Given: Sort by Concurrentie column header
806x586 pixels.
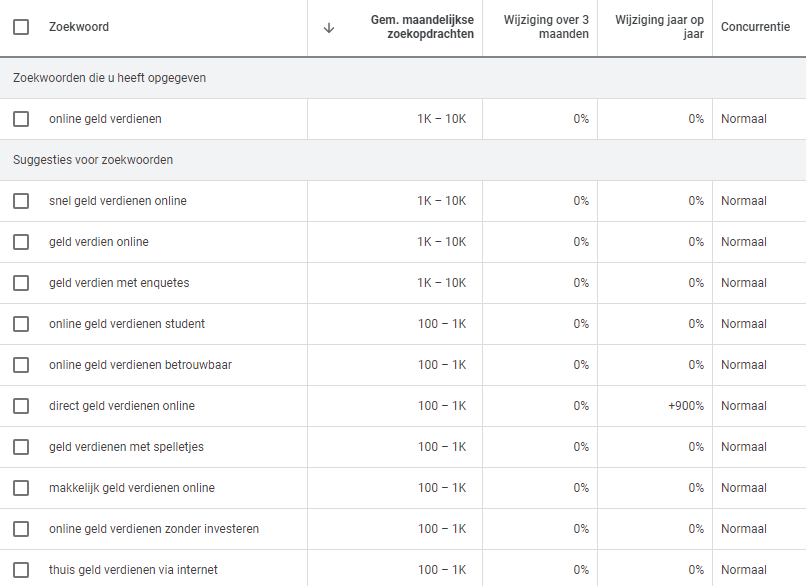Looking at the screenshot, I should 755,27.
